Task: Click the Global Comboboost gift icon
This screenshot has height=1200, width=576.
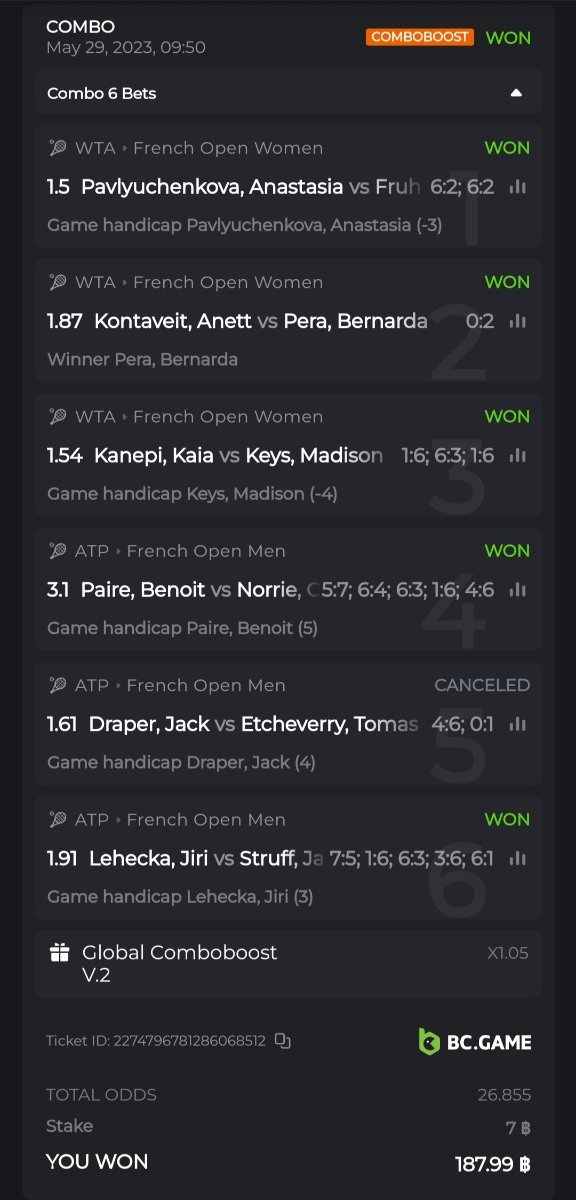Action: 60,953
